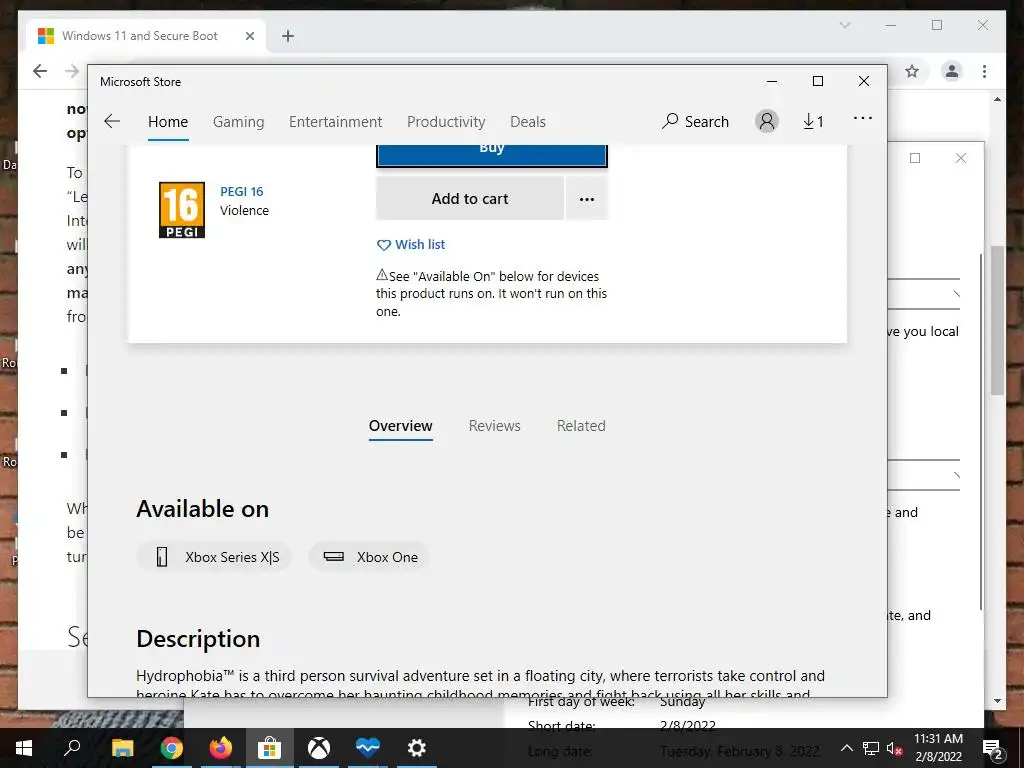
Task: Bookmark this page with the star icon
Action: (912, 71)
